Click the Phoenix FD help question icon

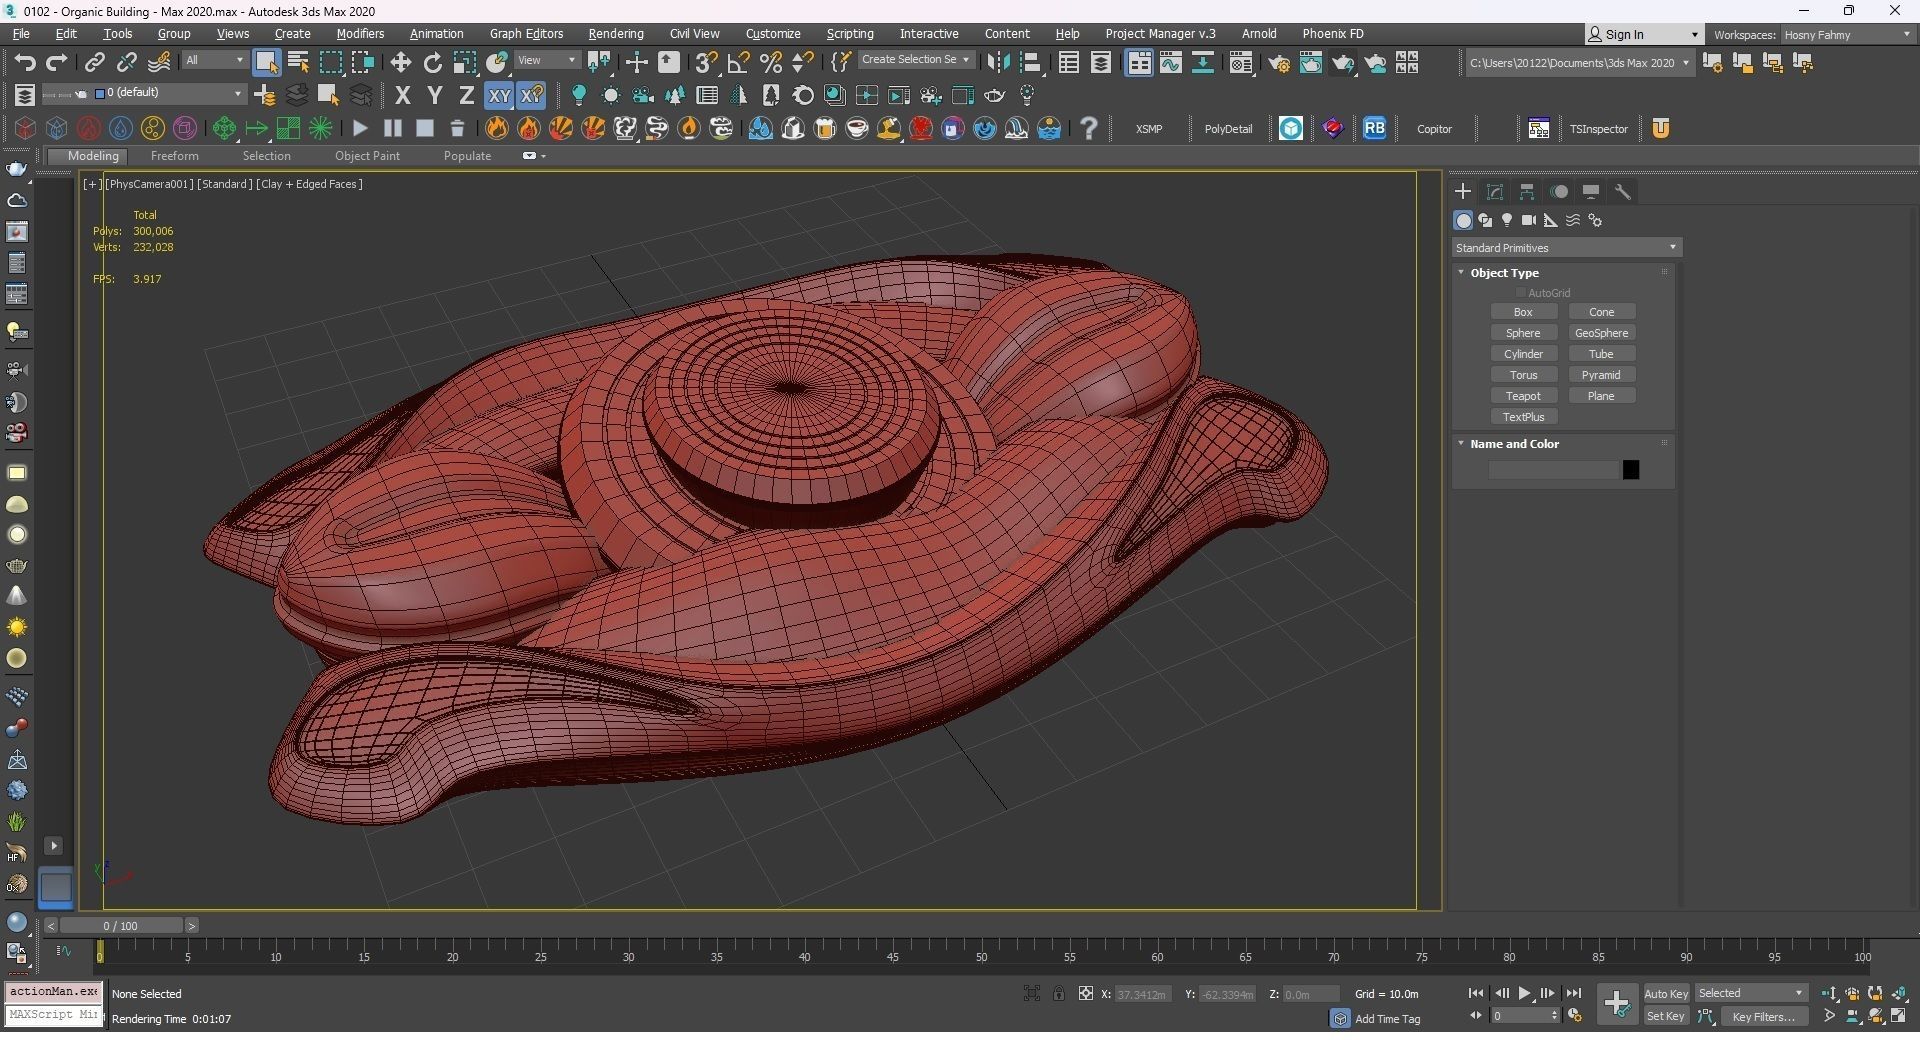coord(1089,128)
